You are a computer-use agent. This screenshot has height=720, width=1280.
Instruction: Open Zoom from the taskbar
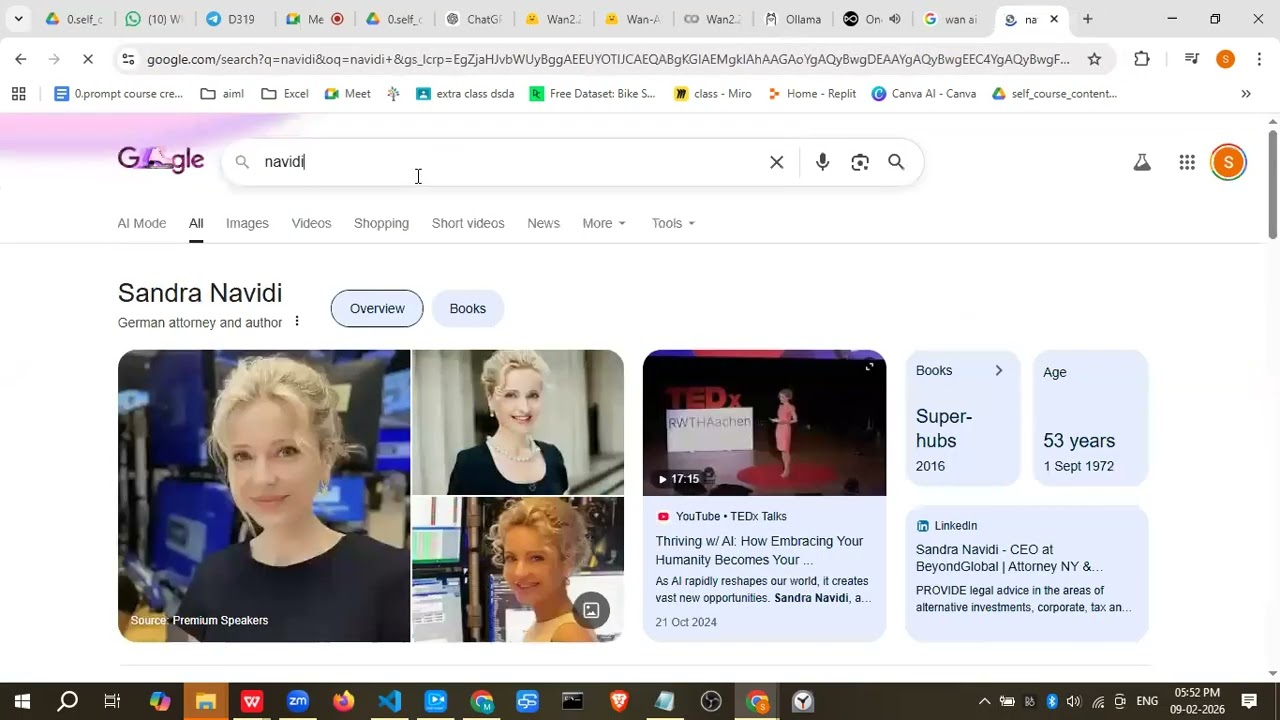coord(298,701)
